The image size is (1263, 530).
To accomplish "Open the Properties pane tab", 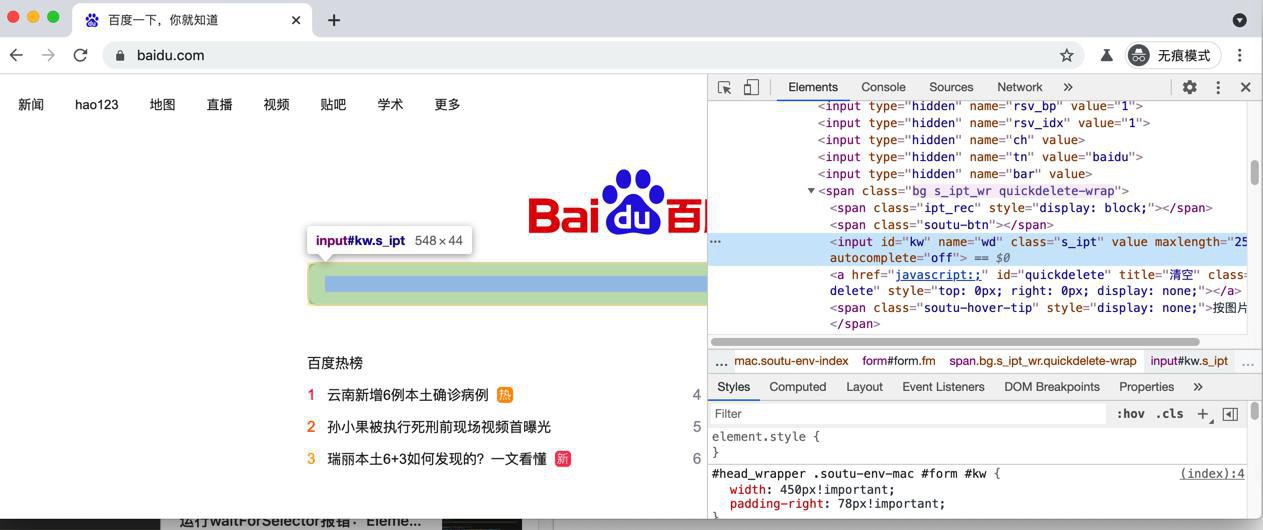I will tap(1146, 387).
